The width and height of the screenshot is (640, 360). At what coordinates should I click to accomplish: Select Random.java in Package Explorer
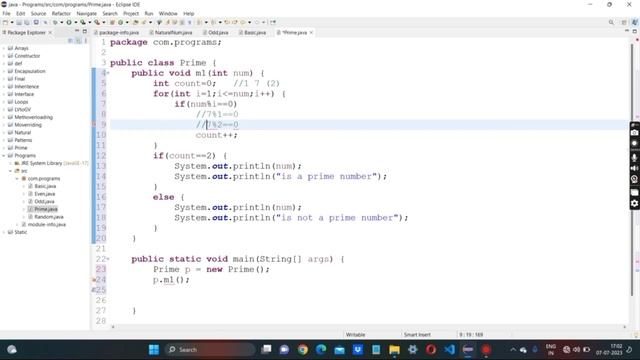[46, 217]
